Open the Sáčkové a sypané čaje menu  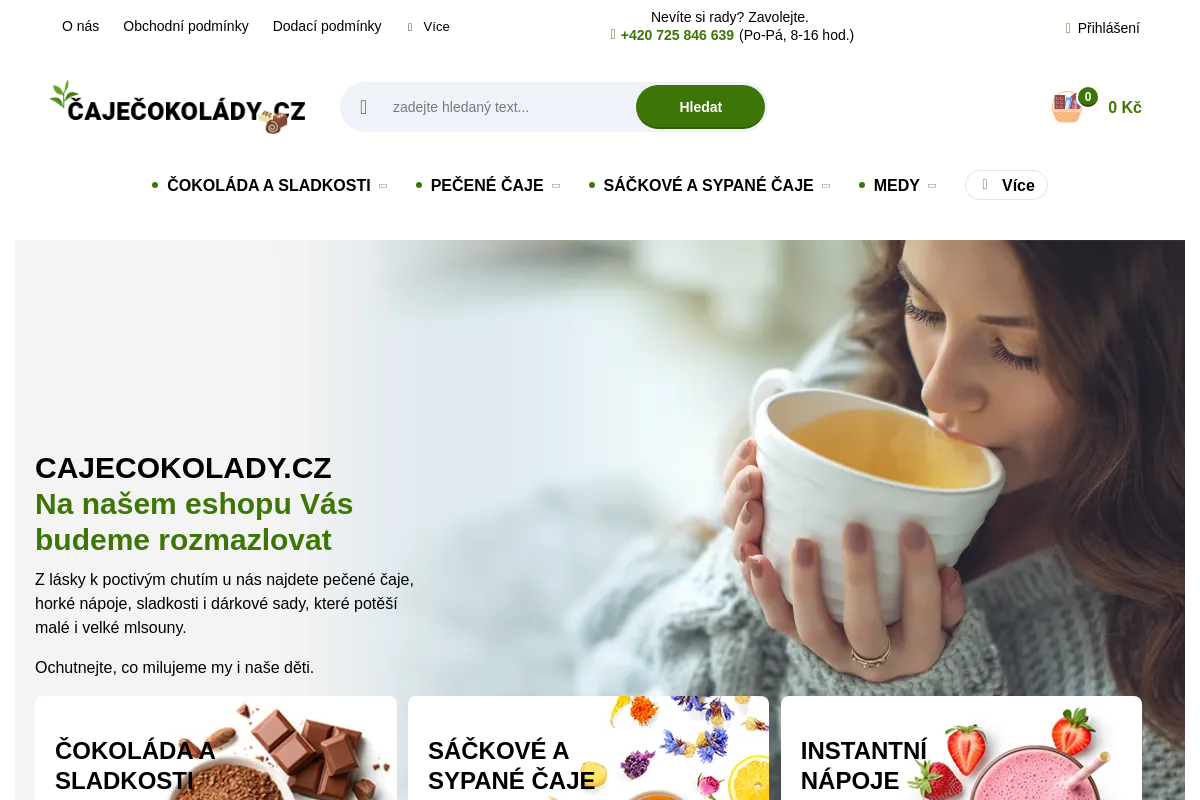point(708,185)
